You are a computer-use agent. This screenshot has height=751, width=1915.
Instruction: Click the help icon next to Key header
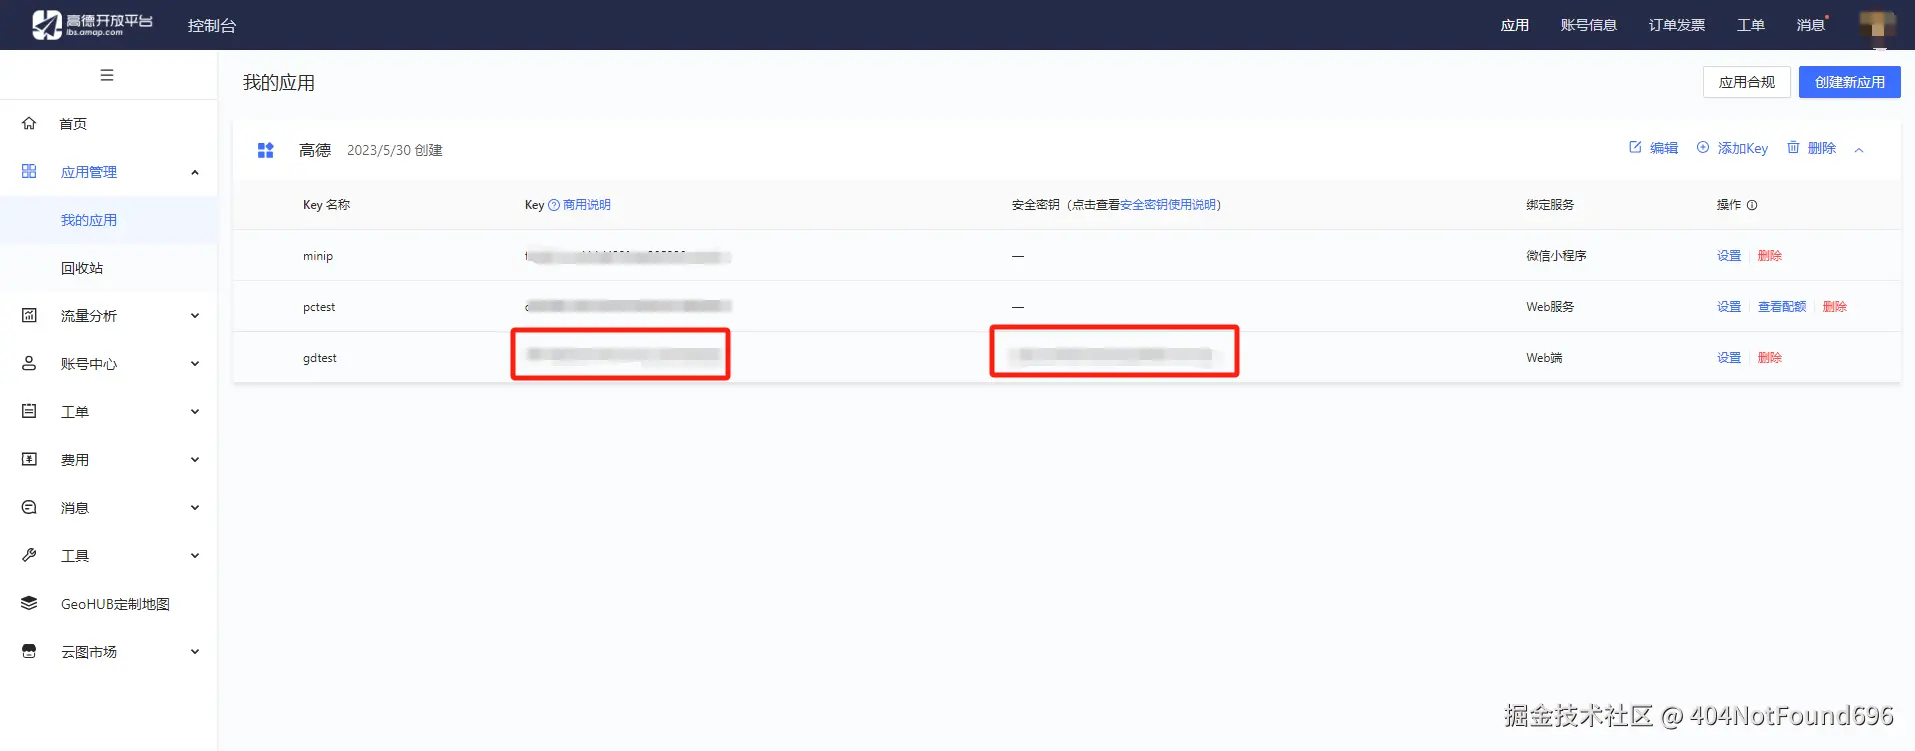tap(554, 205)
